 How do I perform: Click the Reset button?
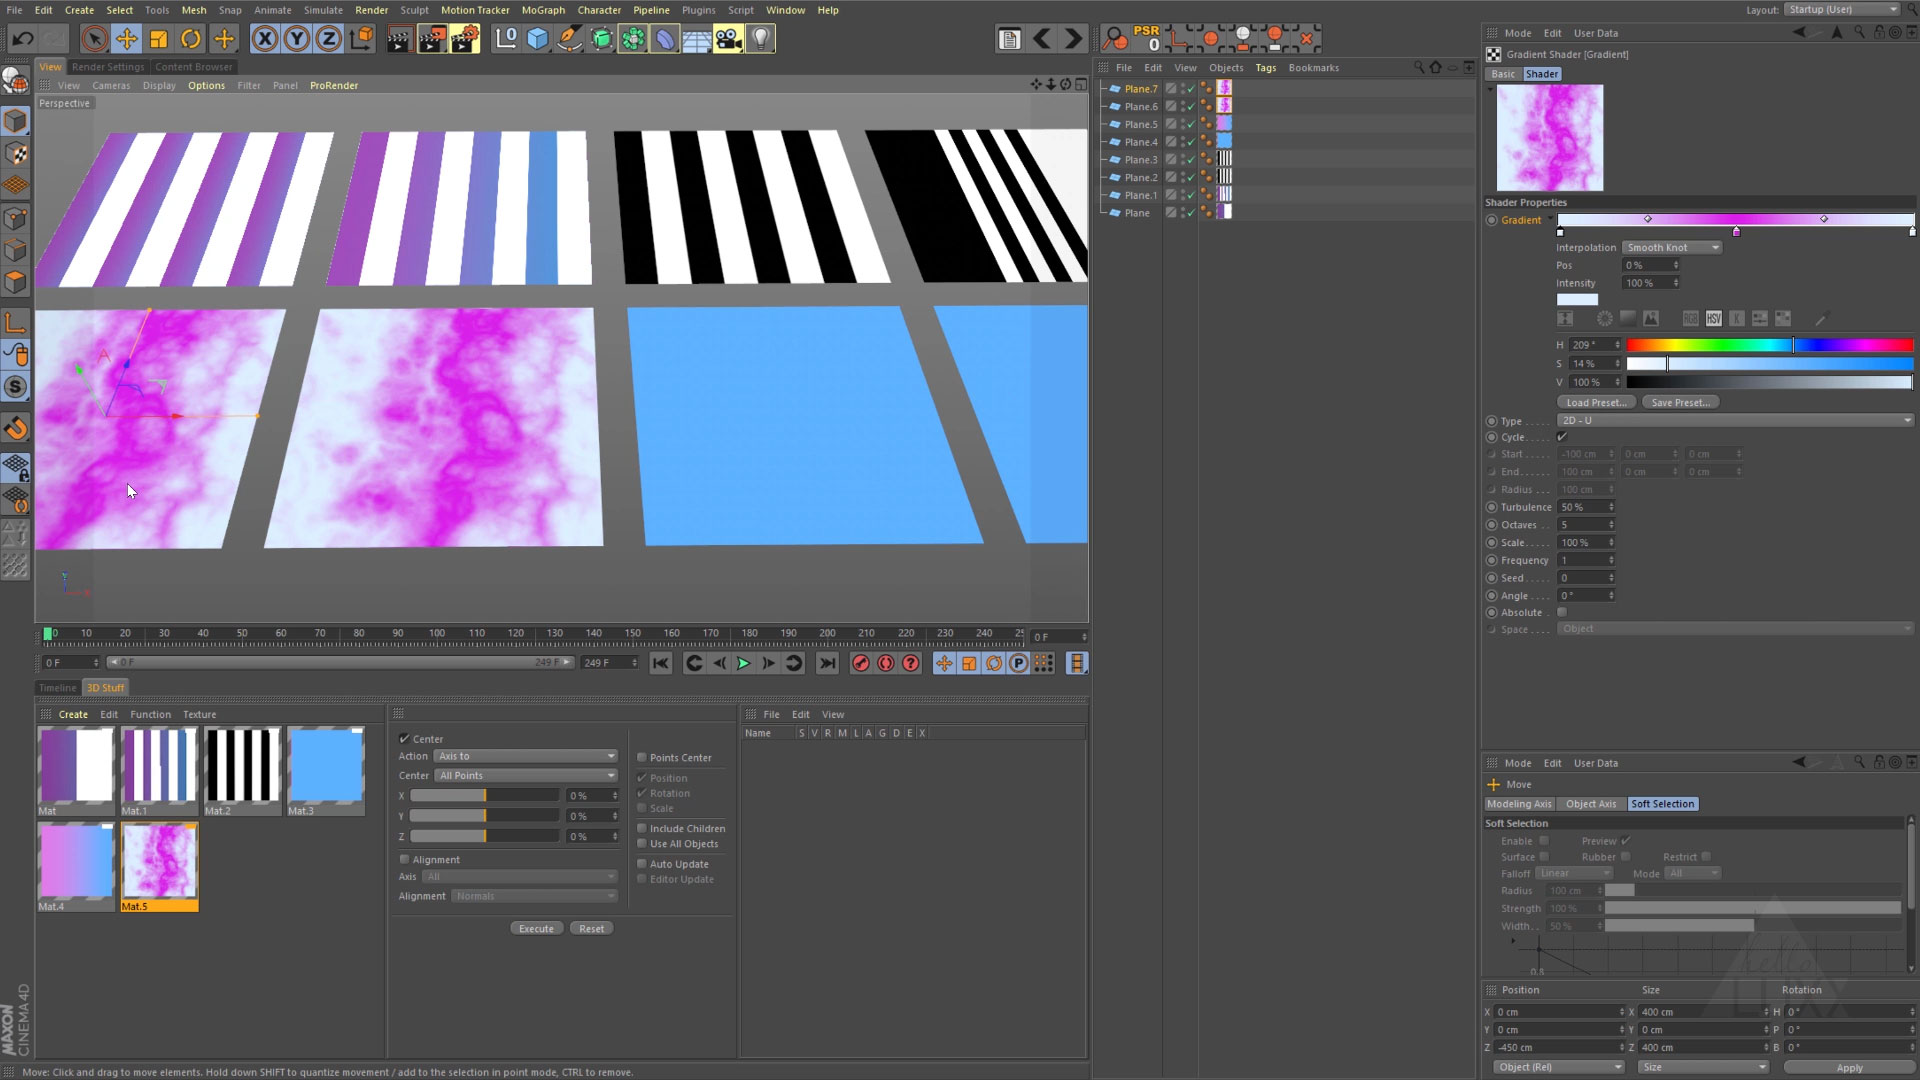591,928
